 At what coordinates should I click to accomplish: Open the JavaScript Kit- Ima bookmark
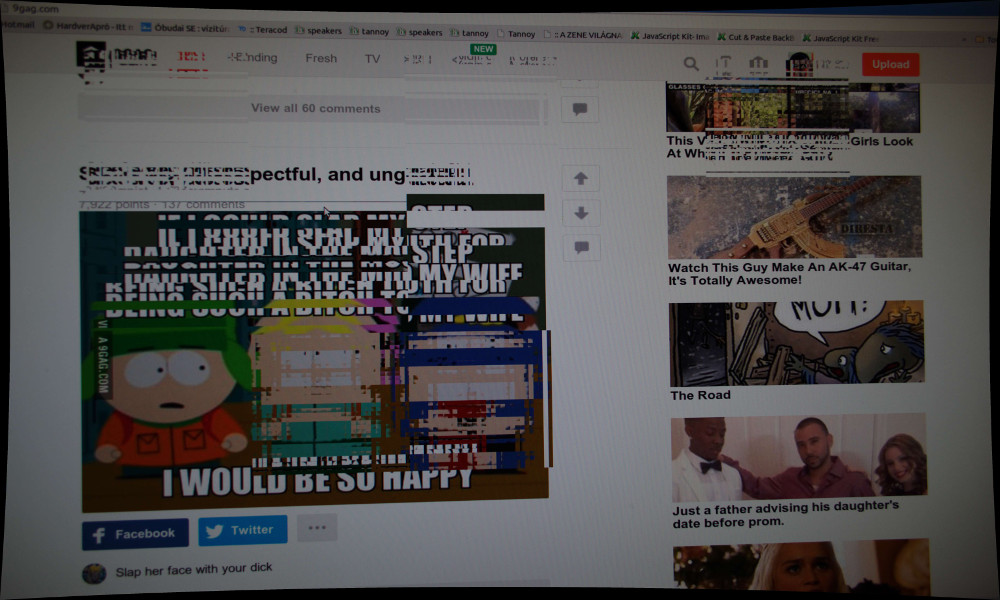[x=670, y=36]
